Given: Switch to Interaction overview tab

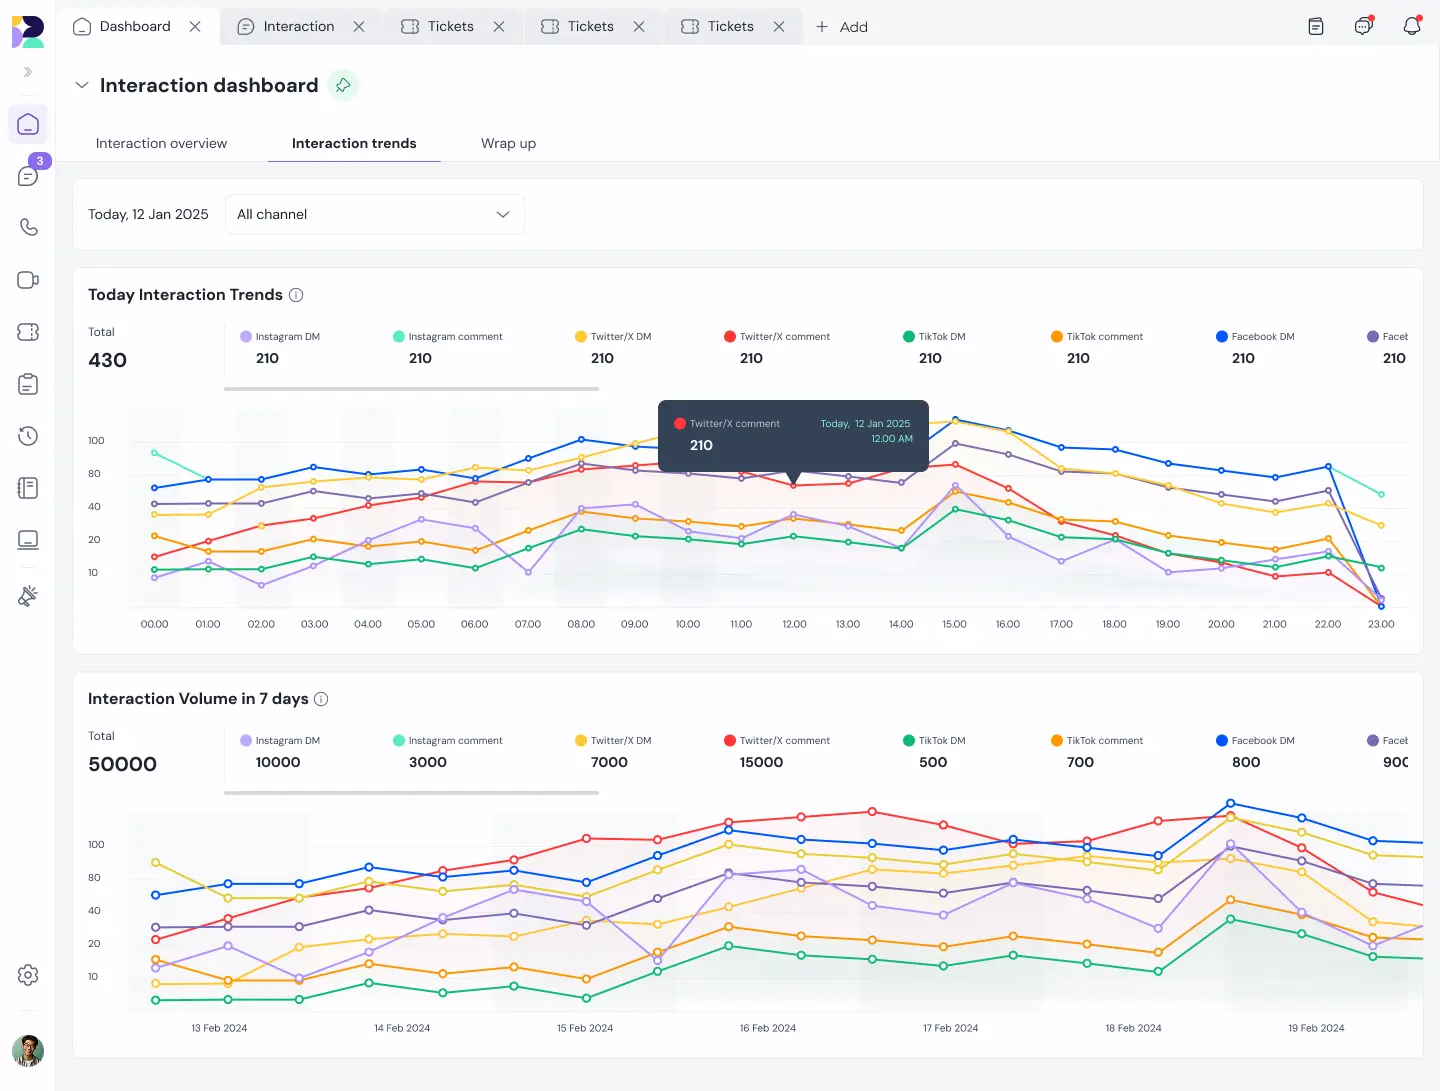Looking at the screenshot, I should pyautogui.click(x=161, y=143).
